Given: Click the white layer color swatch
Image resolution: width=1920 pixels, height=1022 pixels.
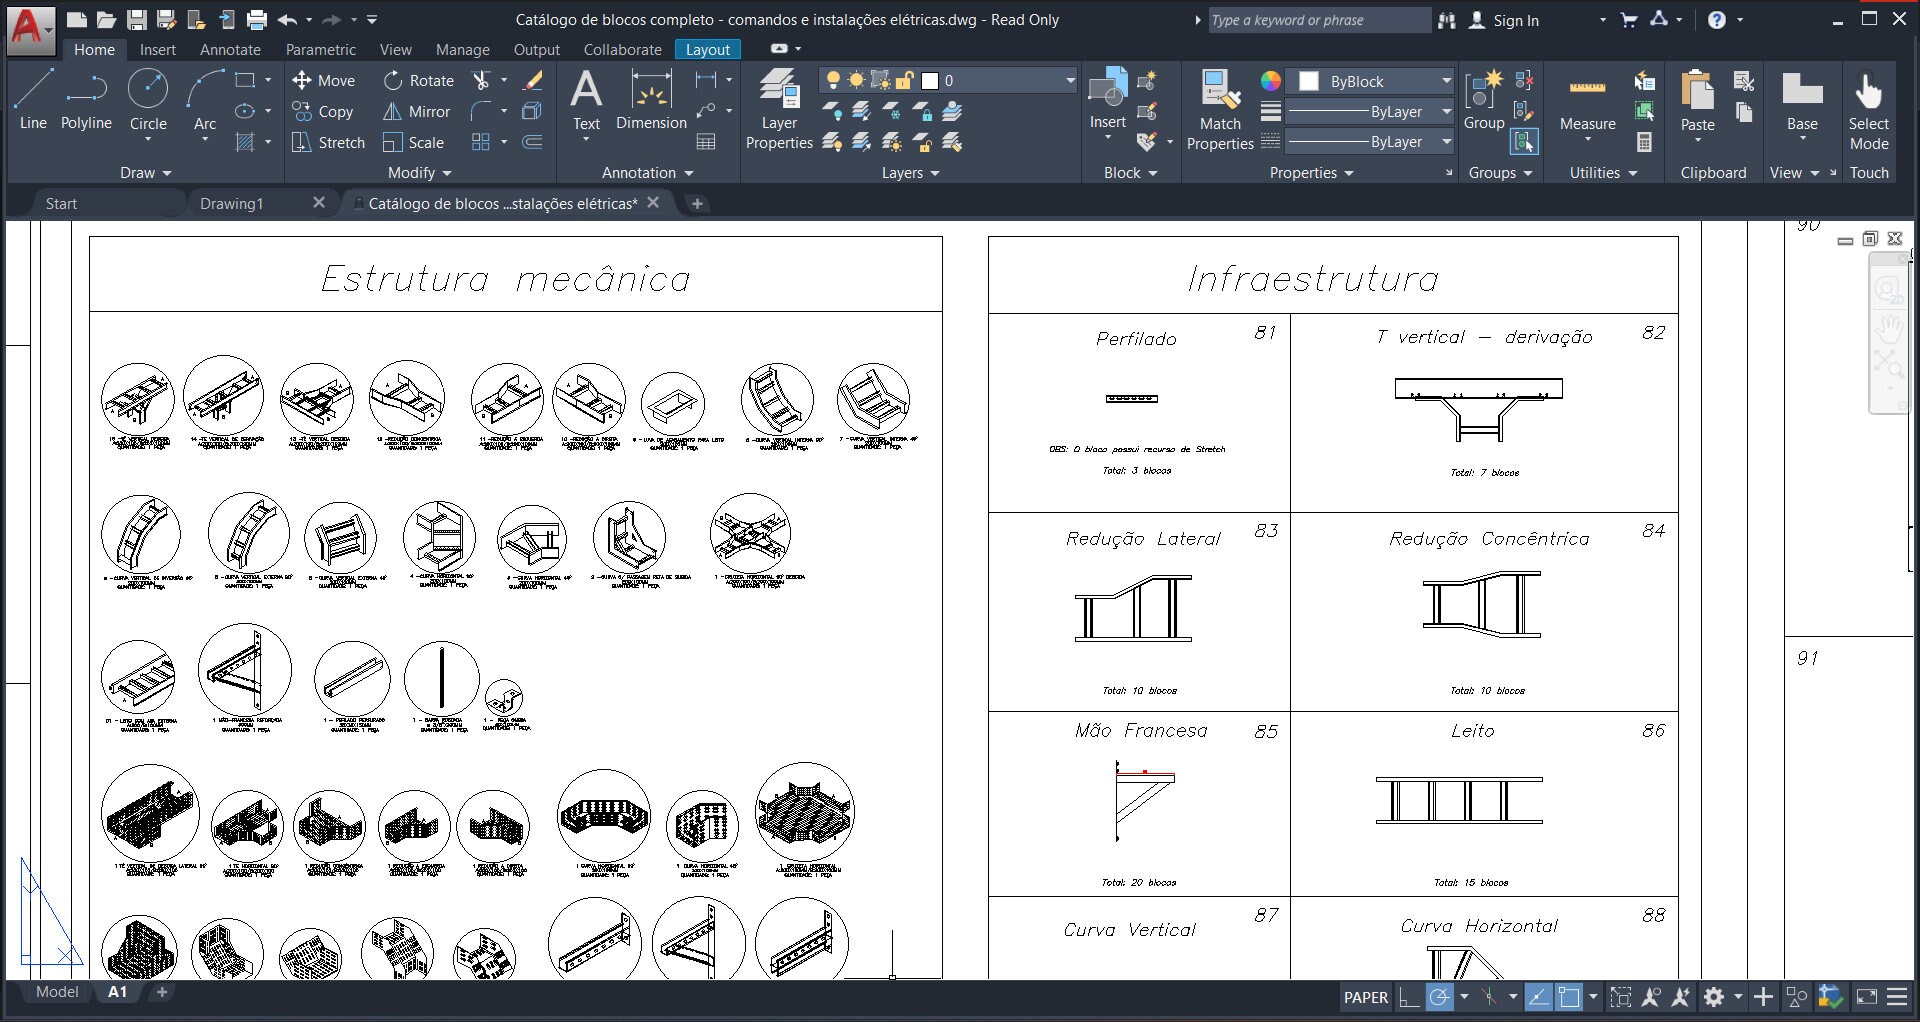Looking at the screenshot, I should [930, 81].
